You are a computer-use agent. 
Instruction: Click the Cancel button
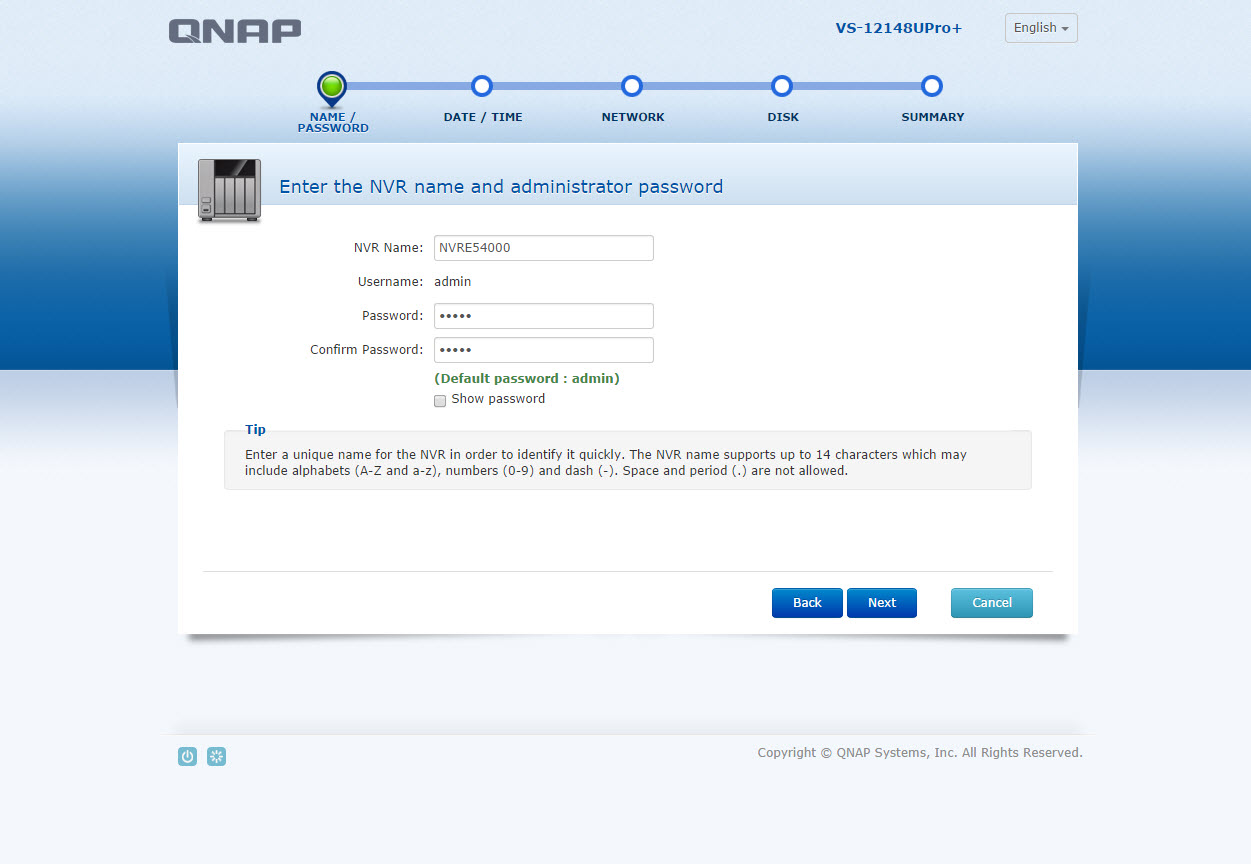pos(991,602)
